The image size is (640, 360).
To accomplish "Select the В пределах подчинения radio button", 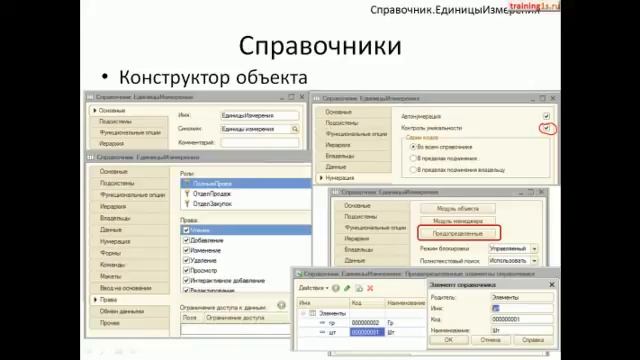I will coord(413,158).
